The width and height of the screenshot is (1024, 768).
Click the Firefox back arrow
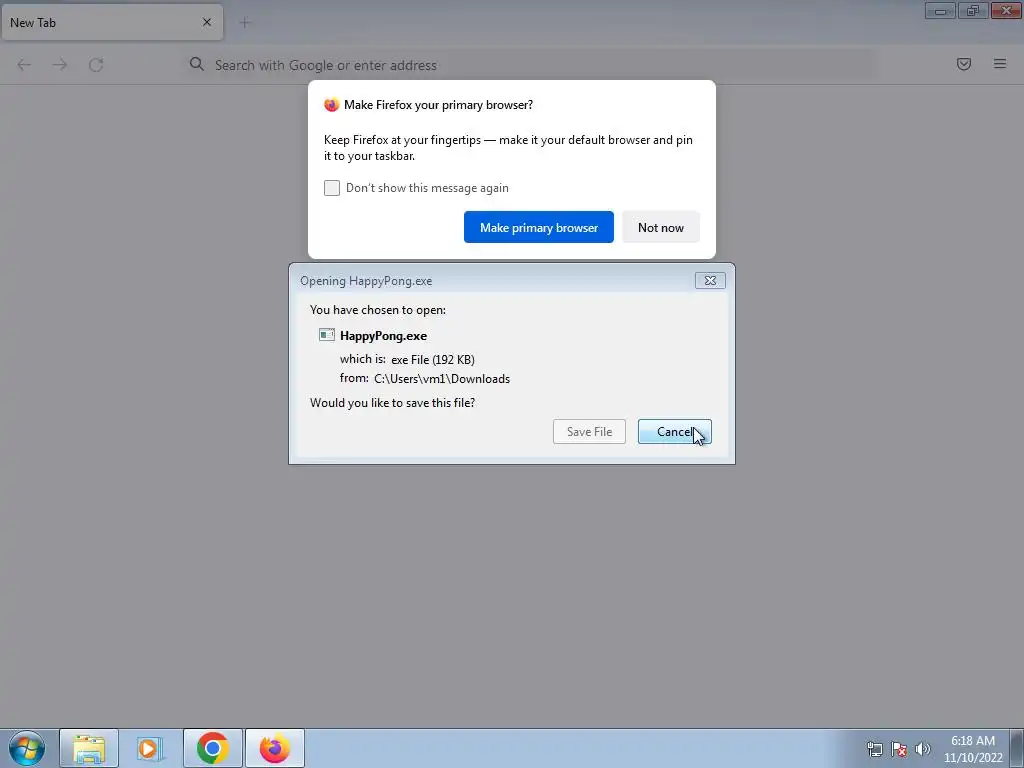pyautogui.click(x=24, y=65)
